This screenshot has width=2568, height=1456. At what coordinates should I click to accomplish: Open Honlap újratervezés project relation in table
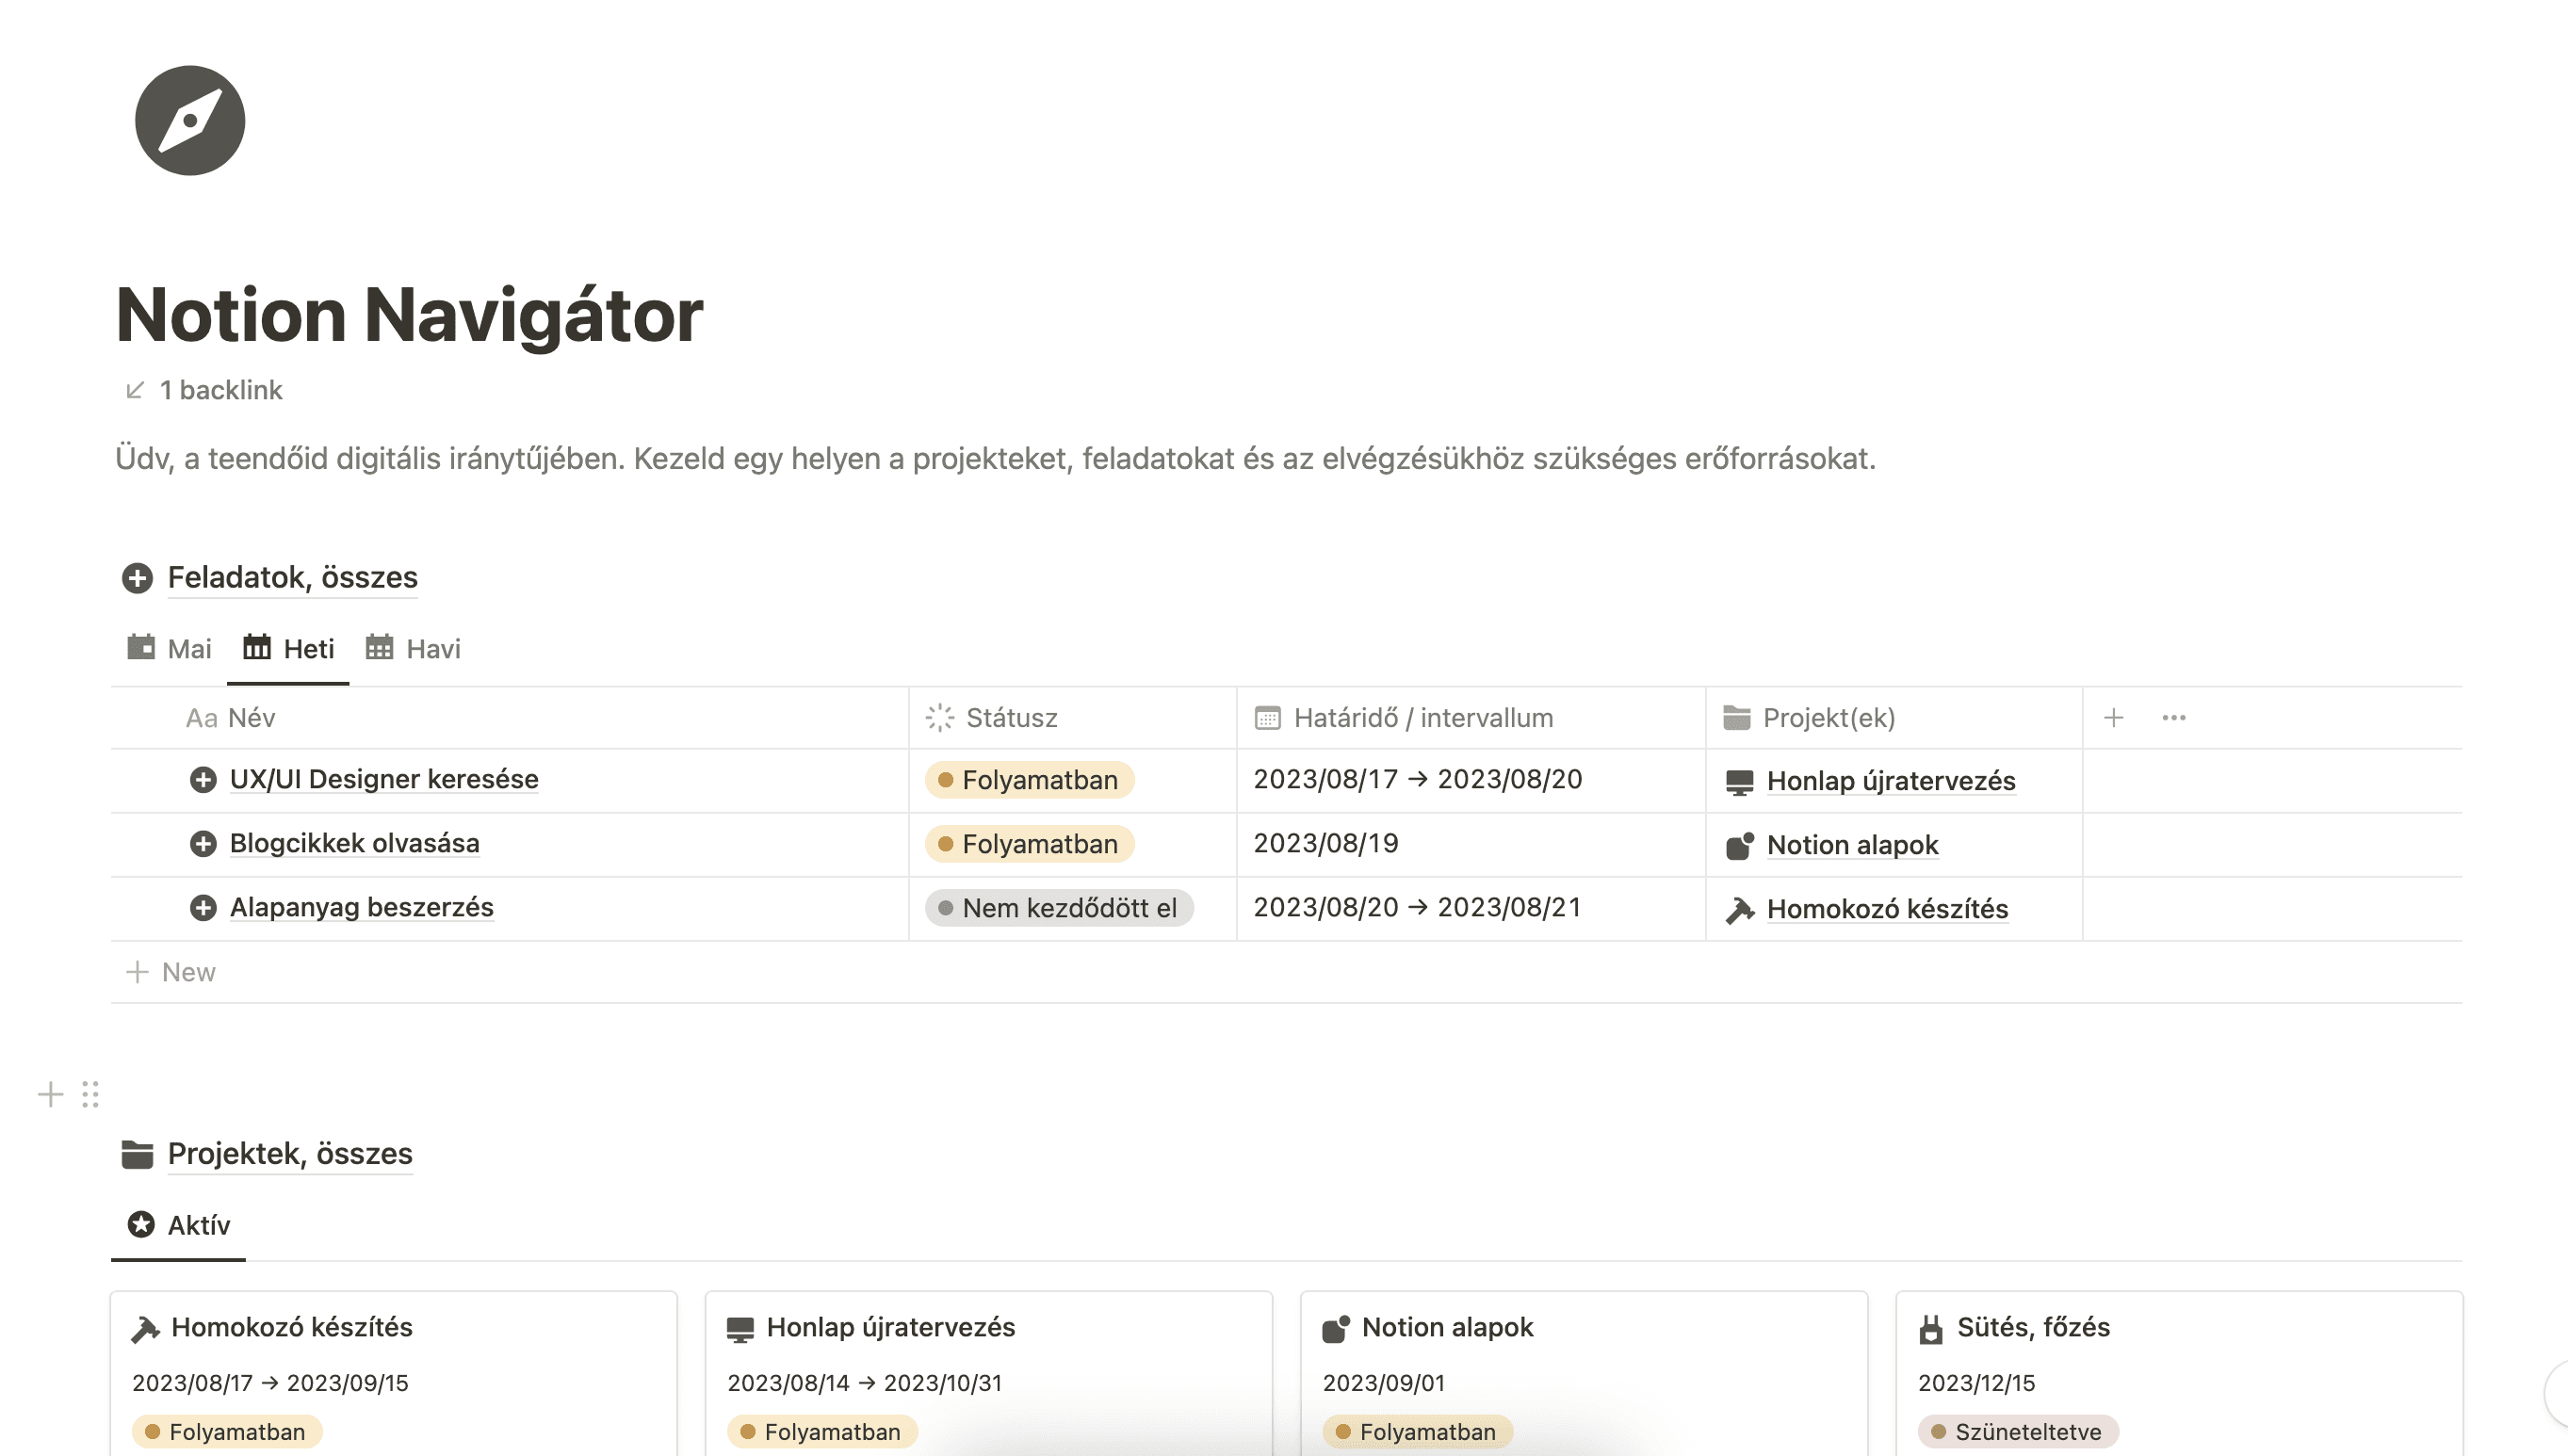(1891, 781)
